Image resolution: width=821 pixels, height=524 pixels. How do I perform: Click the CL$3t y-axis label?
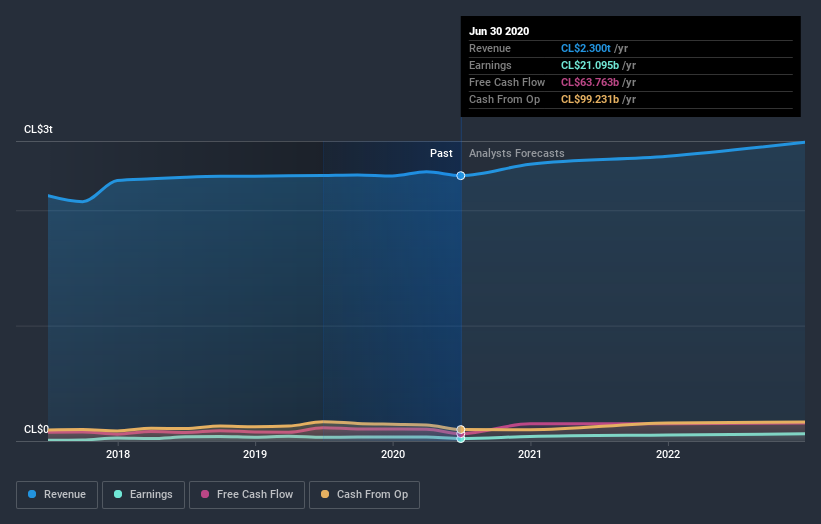click(x=38, y=129)
